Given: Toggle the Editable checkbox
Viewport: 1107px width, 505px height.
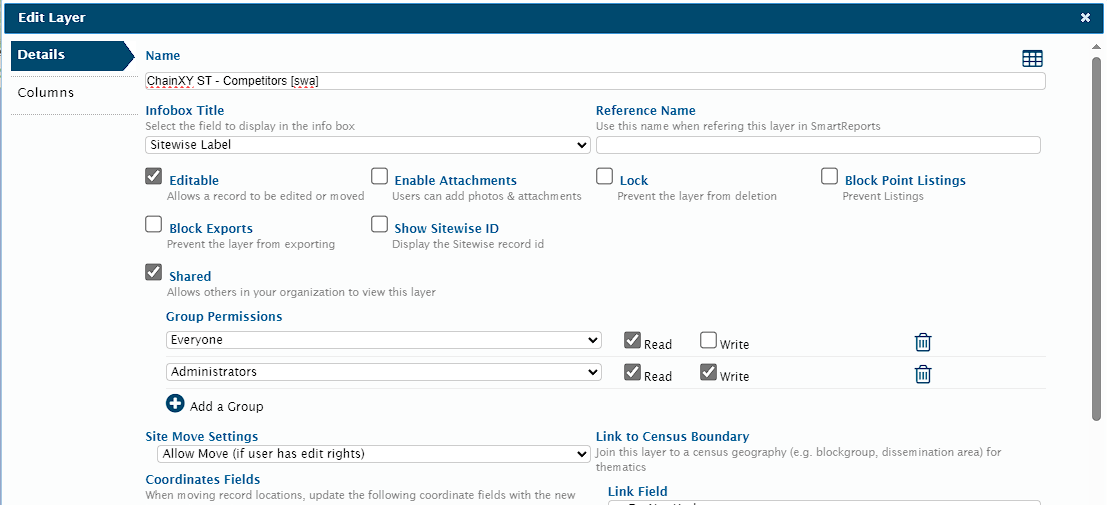Looking at the screenshot, I should tap(154, 177).
